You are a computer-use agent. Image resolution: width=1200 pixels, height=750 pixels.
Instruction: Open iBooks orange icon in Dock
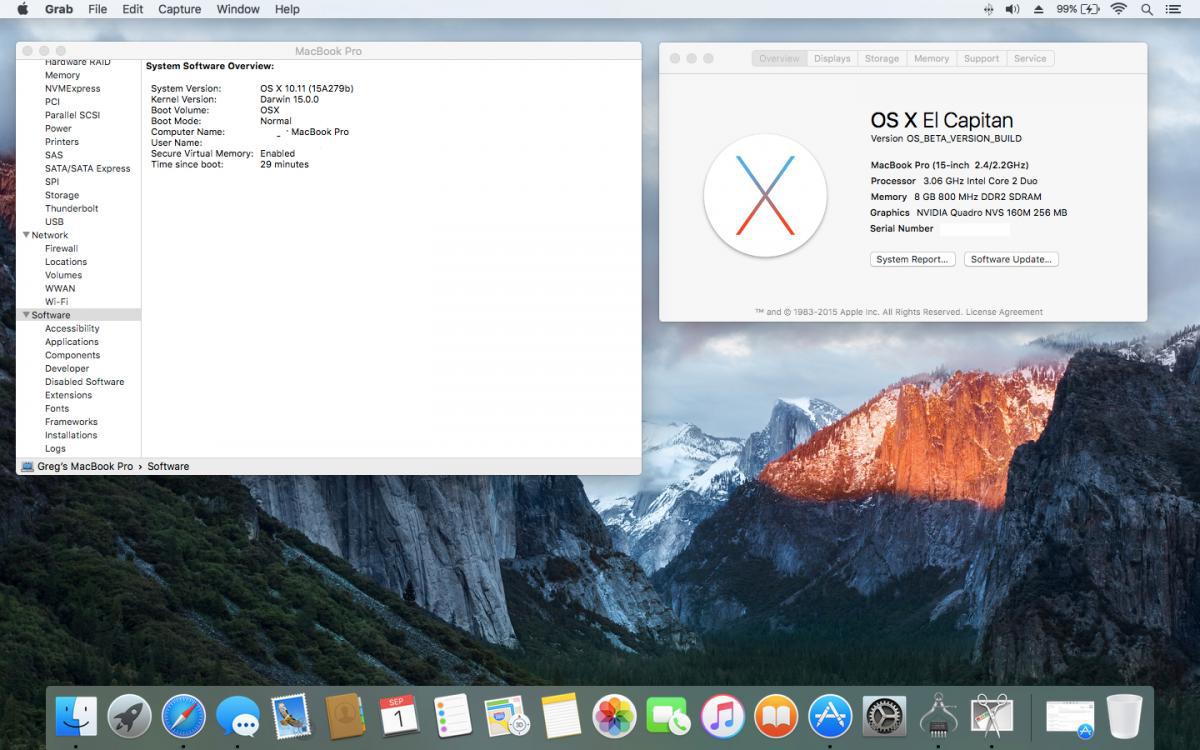(776, 716)
